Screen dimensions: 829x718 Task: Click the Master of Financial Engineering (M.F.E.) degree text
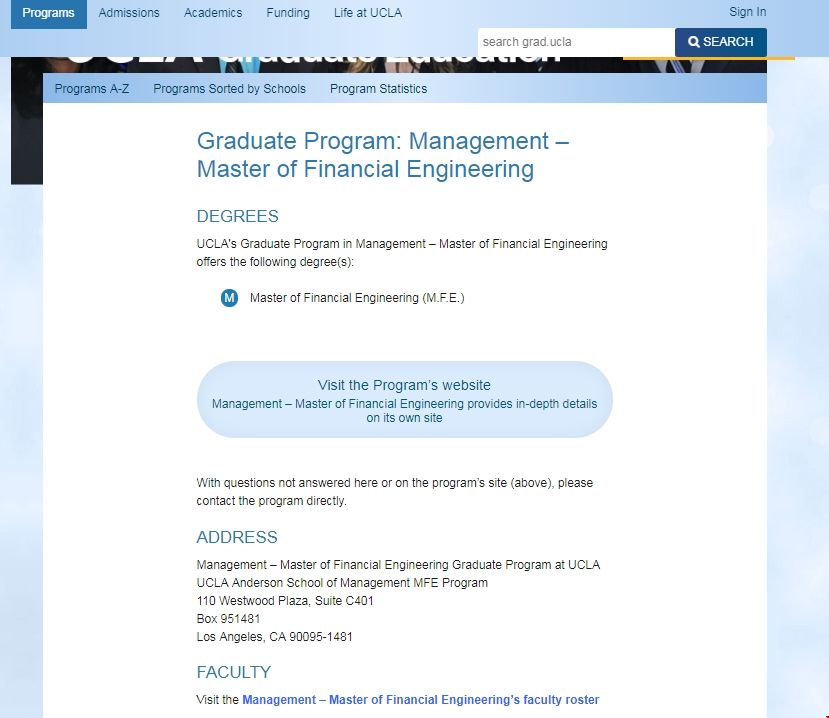click(x=357, y=298)
